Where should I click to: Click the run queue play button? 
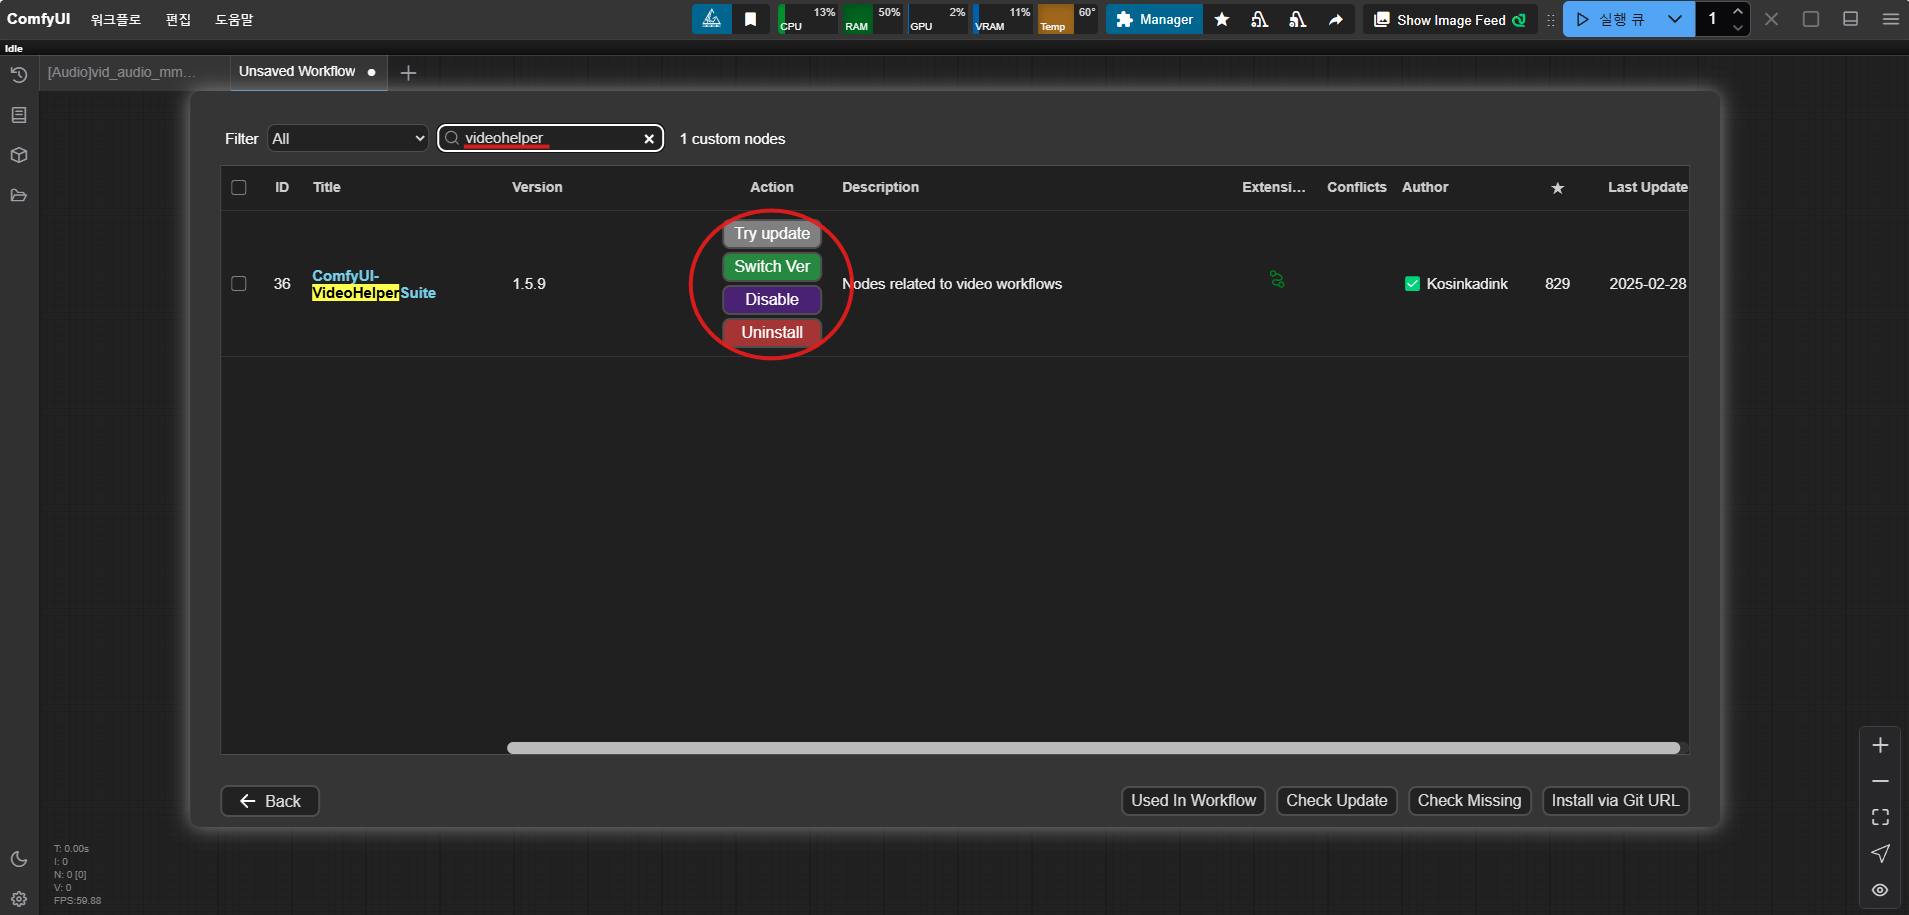[1610, 19]
